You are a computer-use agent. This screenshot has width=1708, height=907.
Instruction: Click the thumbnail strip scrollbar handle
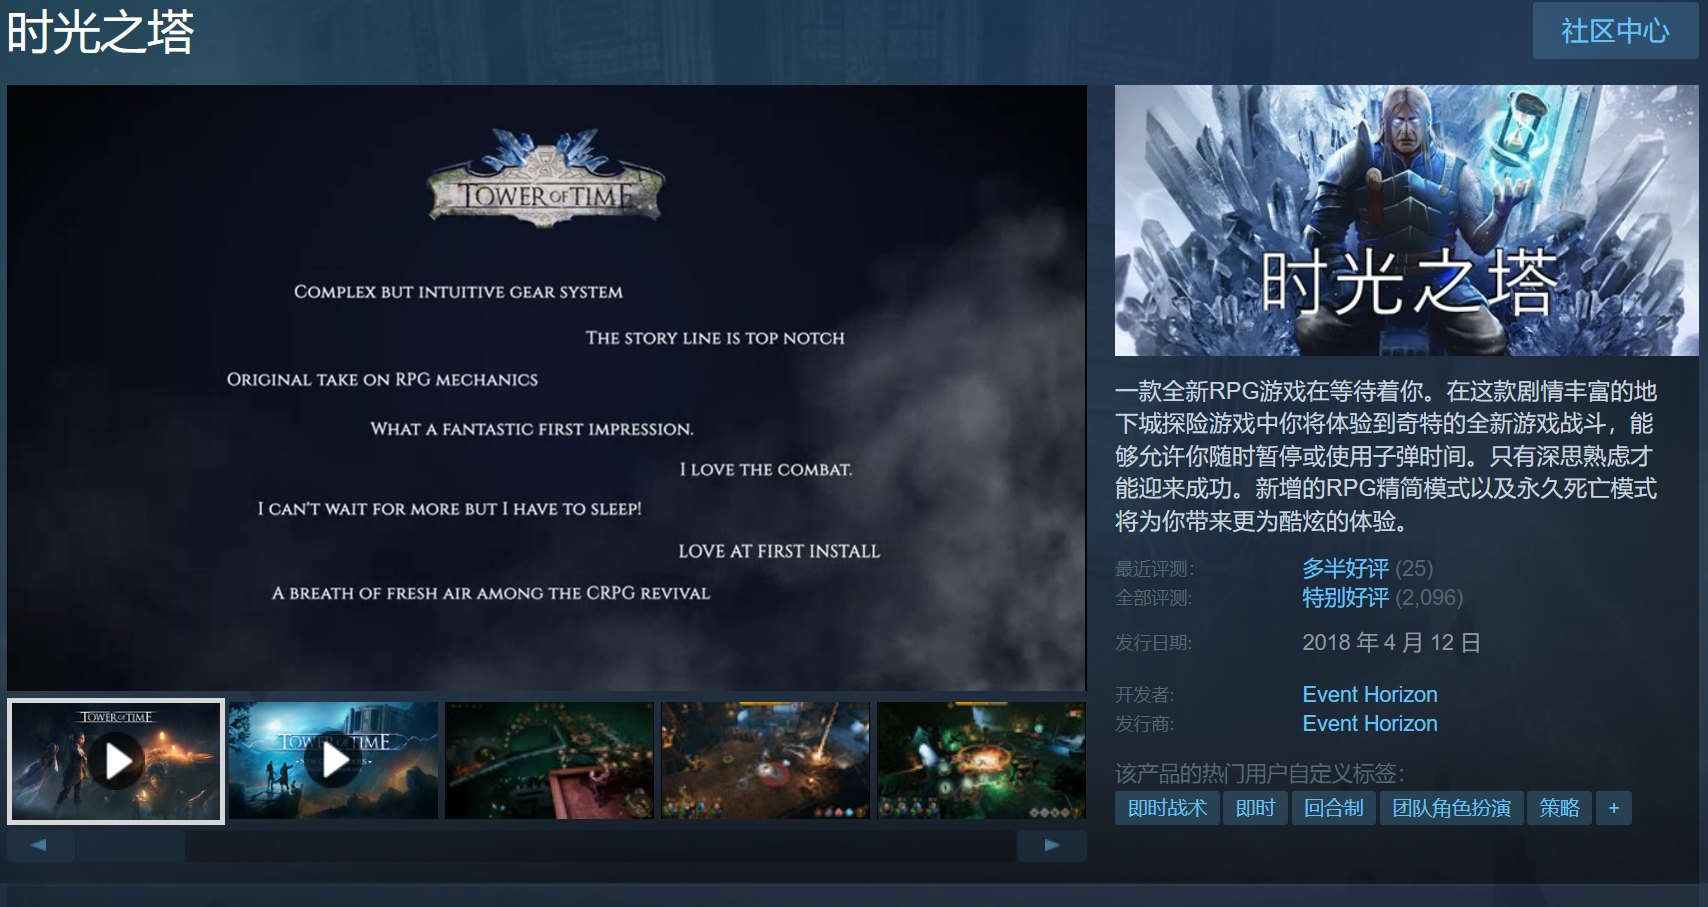[131, 845]
